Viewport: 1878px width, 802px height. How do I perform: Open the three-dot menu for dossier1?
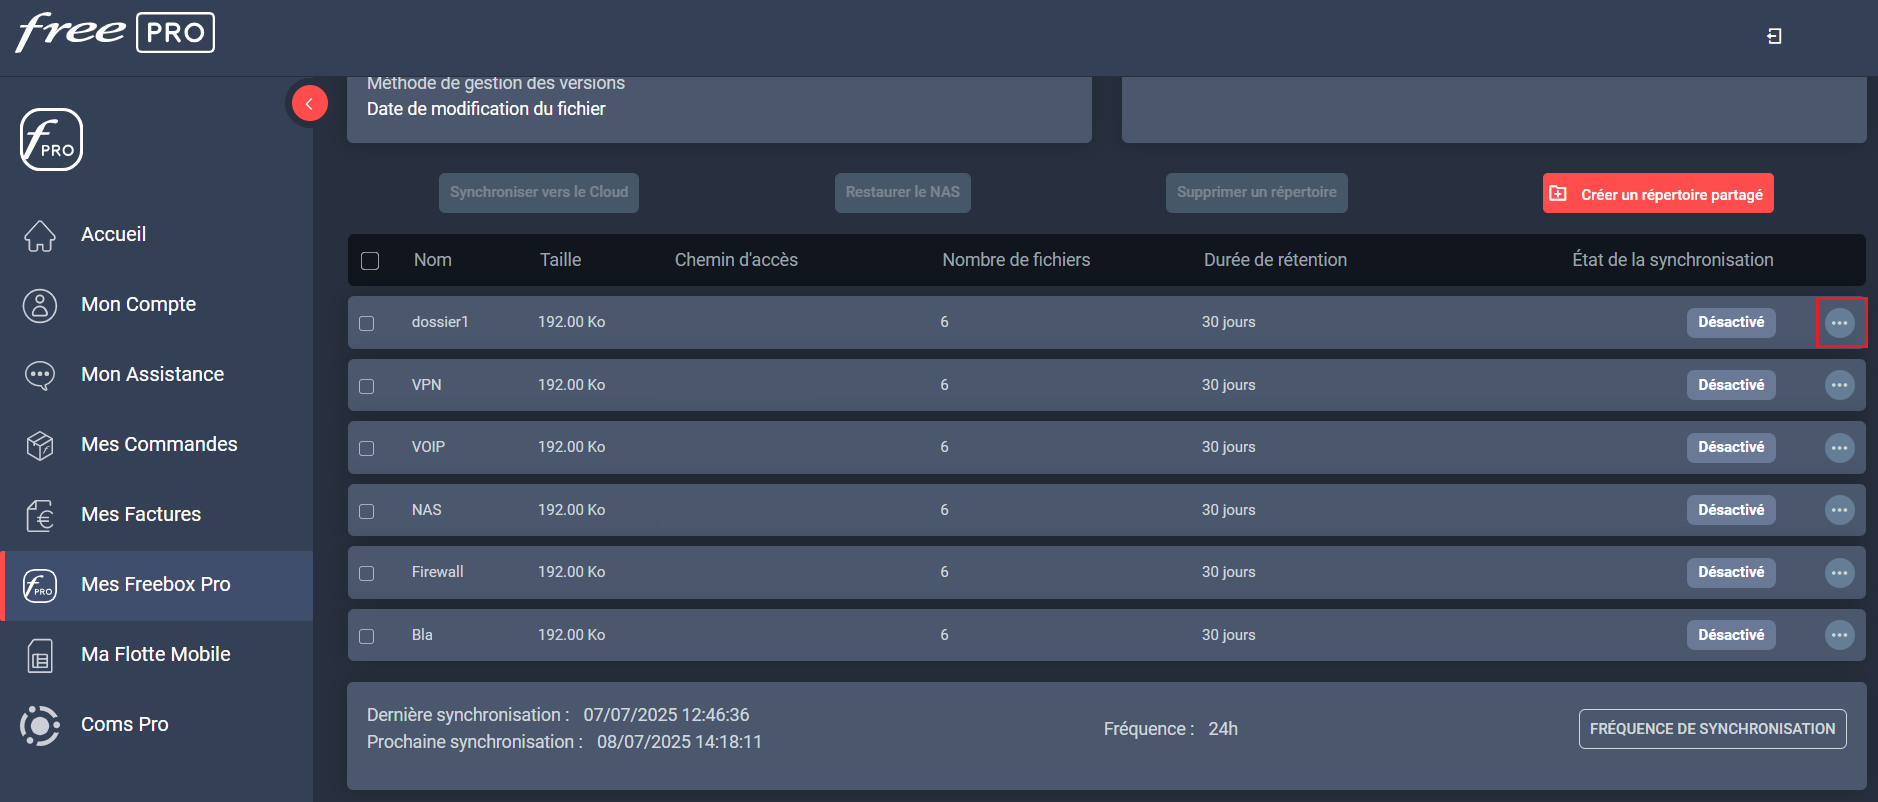[1840, 323]
